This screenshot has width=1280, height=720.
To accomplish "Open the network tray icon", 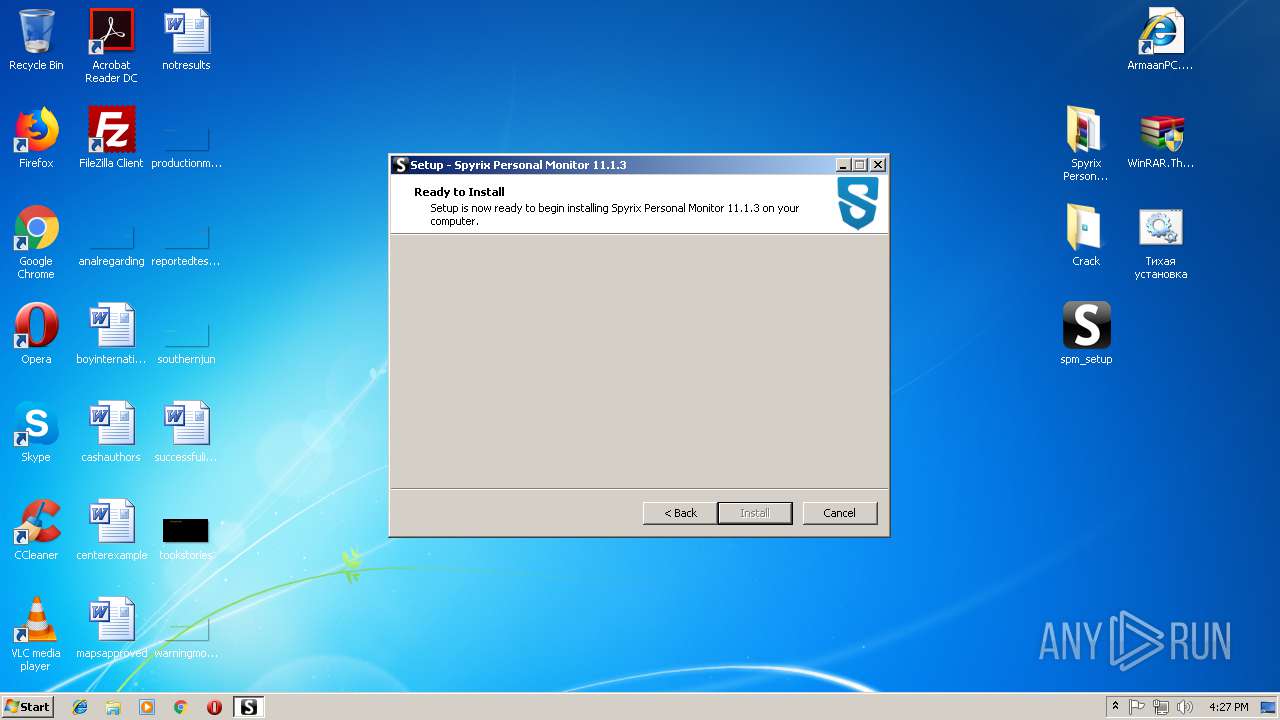I will tap(1161, 707).
